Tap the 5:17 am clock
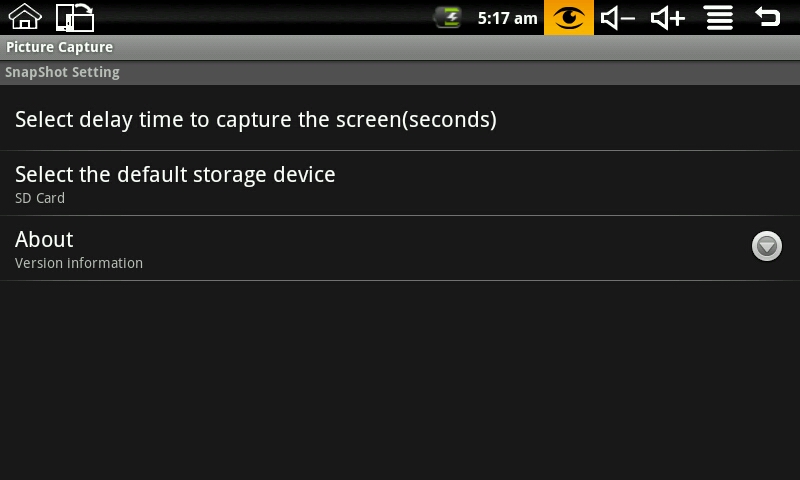This screenshot has height=480, width=800. 507,18
